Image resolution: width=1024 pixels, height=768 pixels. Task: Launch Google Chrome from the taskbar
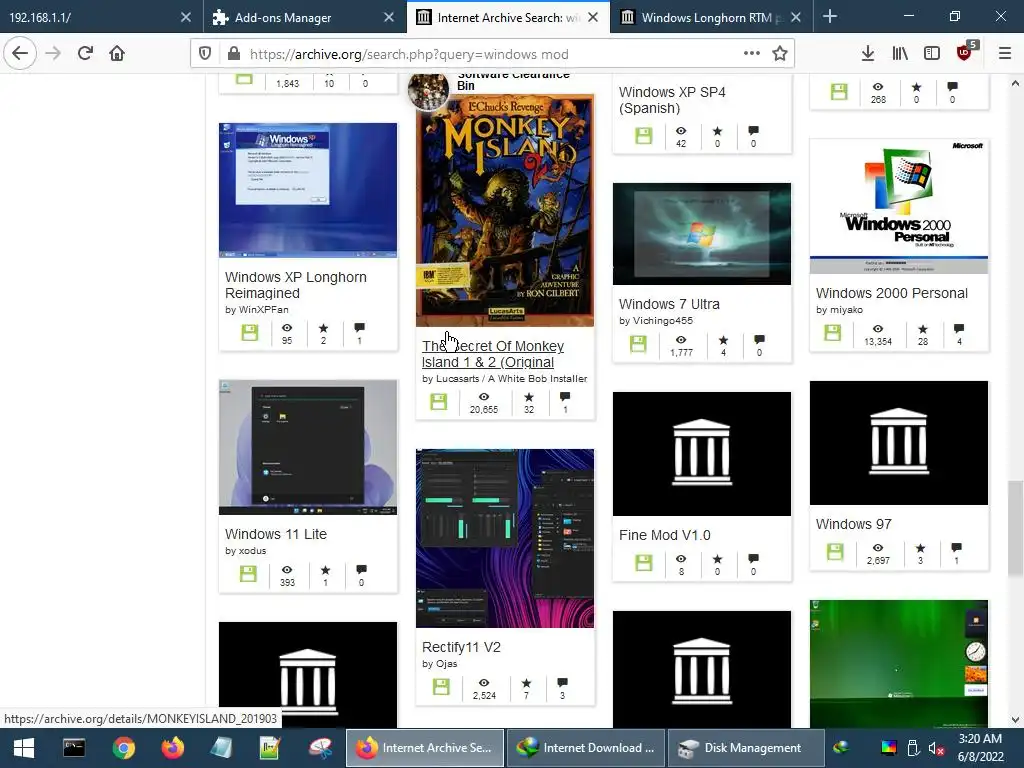point(123,748)
